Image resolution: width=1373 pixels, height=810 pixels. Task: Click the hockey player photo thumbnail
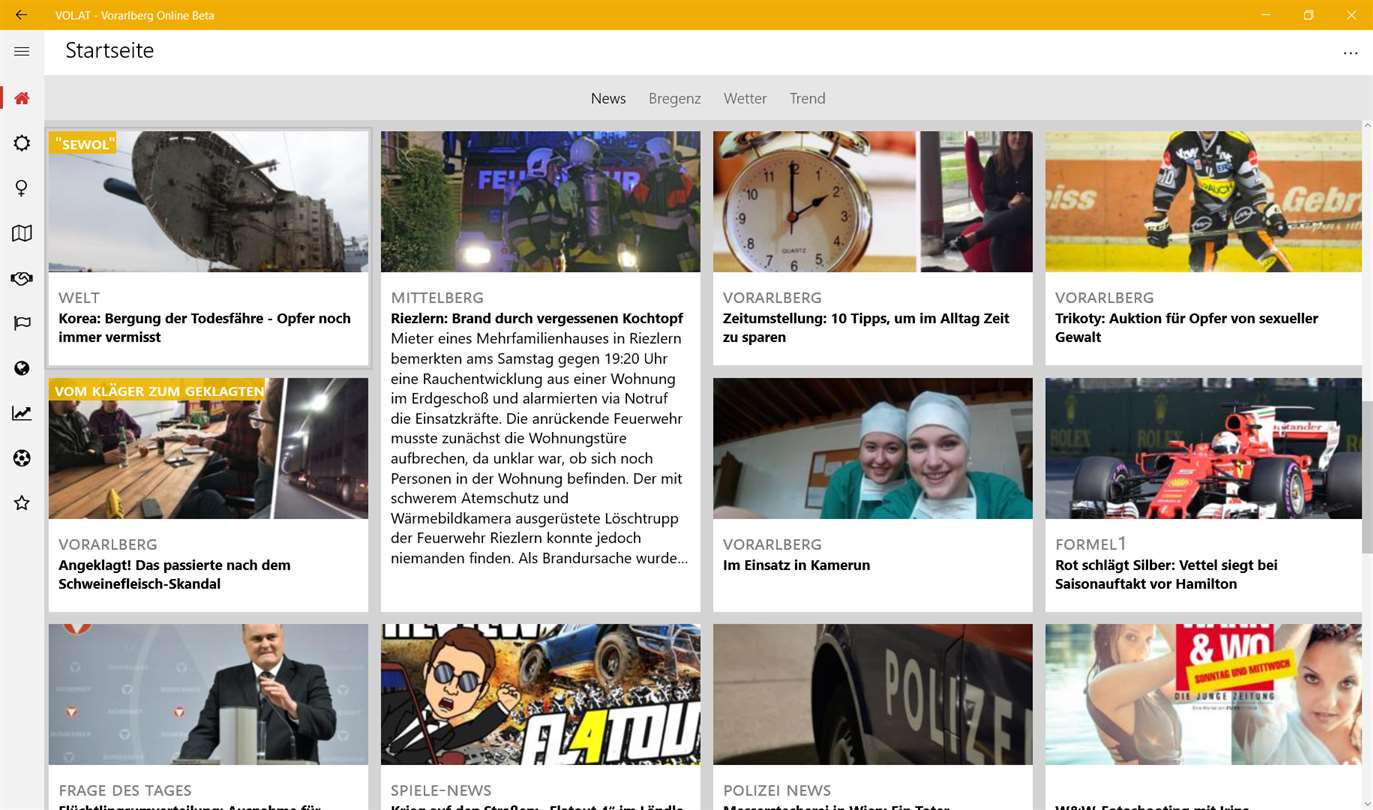pos(1203,202)
